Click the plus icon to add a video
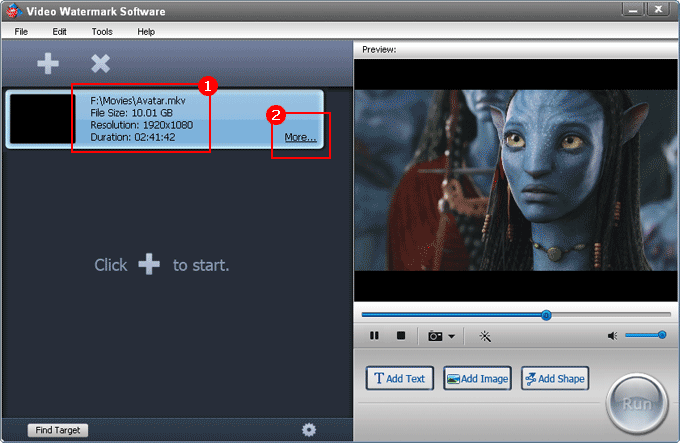 (x=48, y=64)
